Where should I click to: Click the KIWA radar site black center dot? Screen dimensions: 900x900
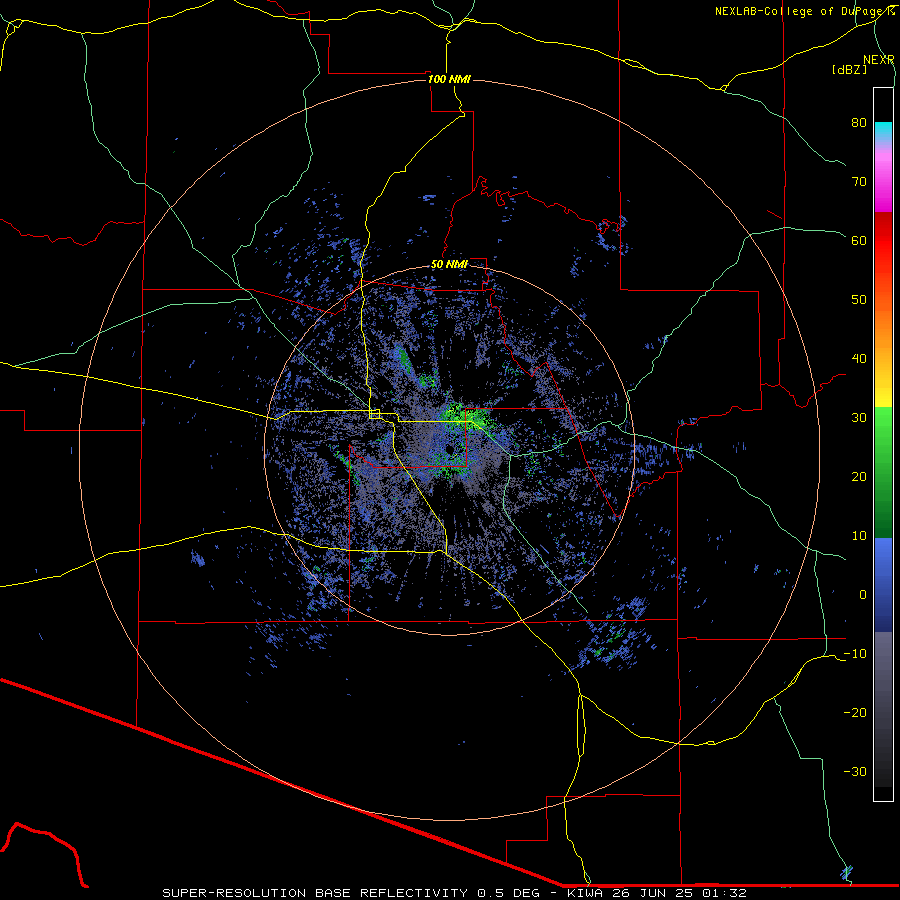[x=450, y=449]
